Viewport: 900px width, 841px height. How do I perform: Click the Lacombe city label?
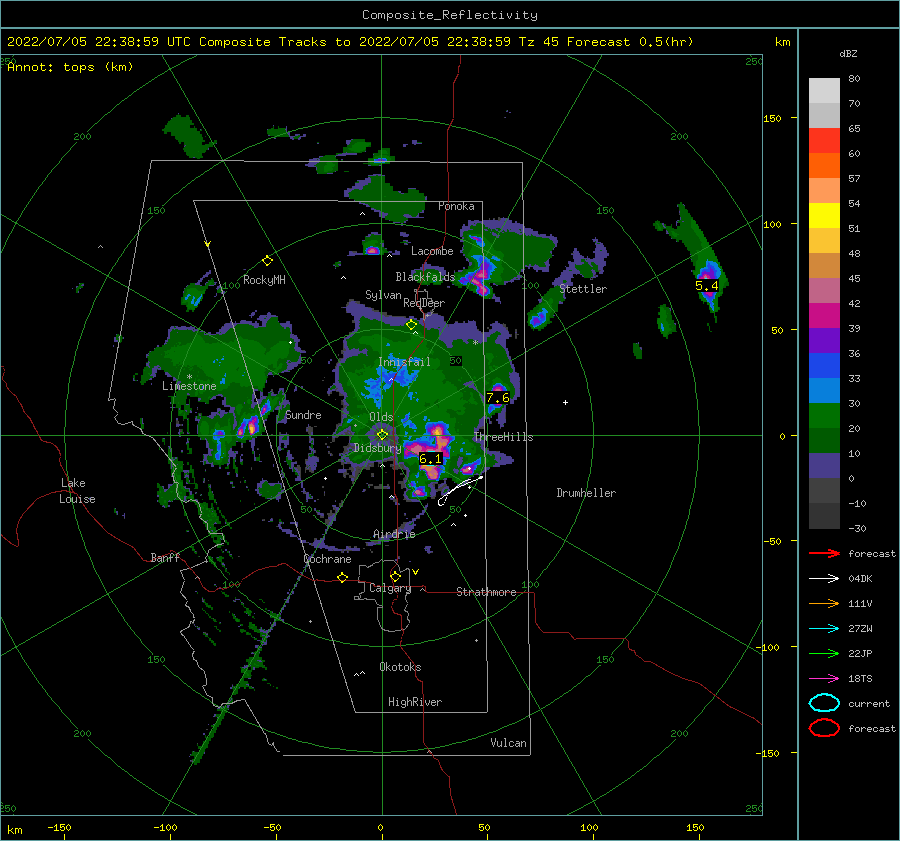[x=432, y=251]
